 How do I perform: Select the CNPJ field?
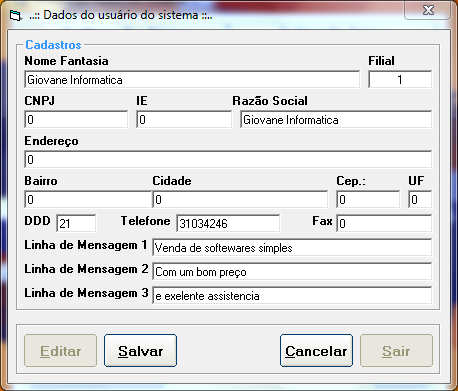pos(76,120)
